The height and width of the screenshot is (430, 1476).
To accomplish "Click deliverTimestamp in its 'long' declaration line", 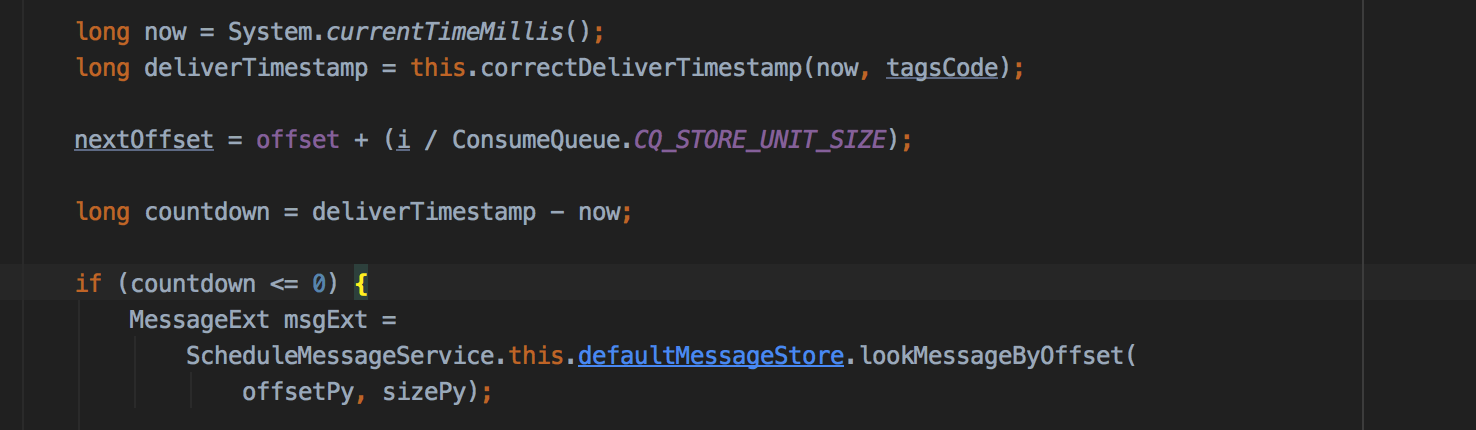I will 256,68.
